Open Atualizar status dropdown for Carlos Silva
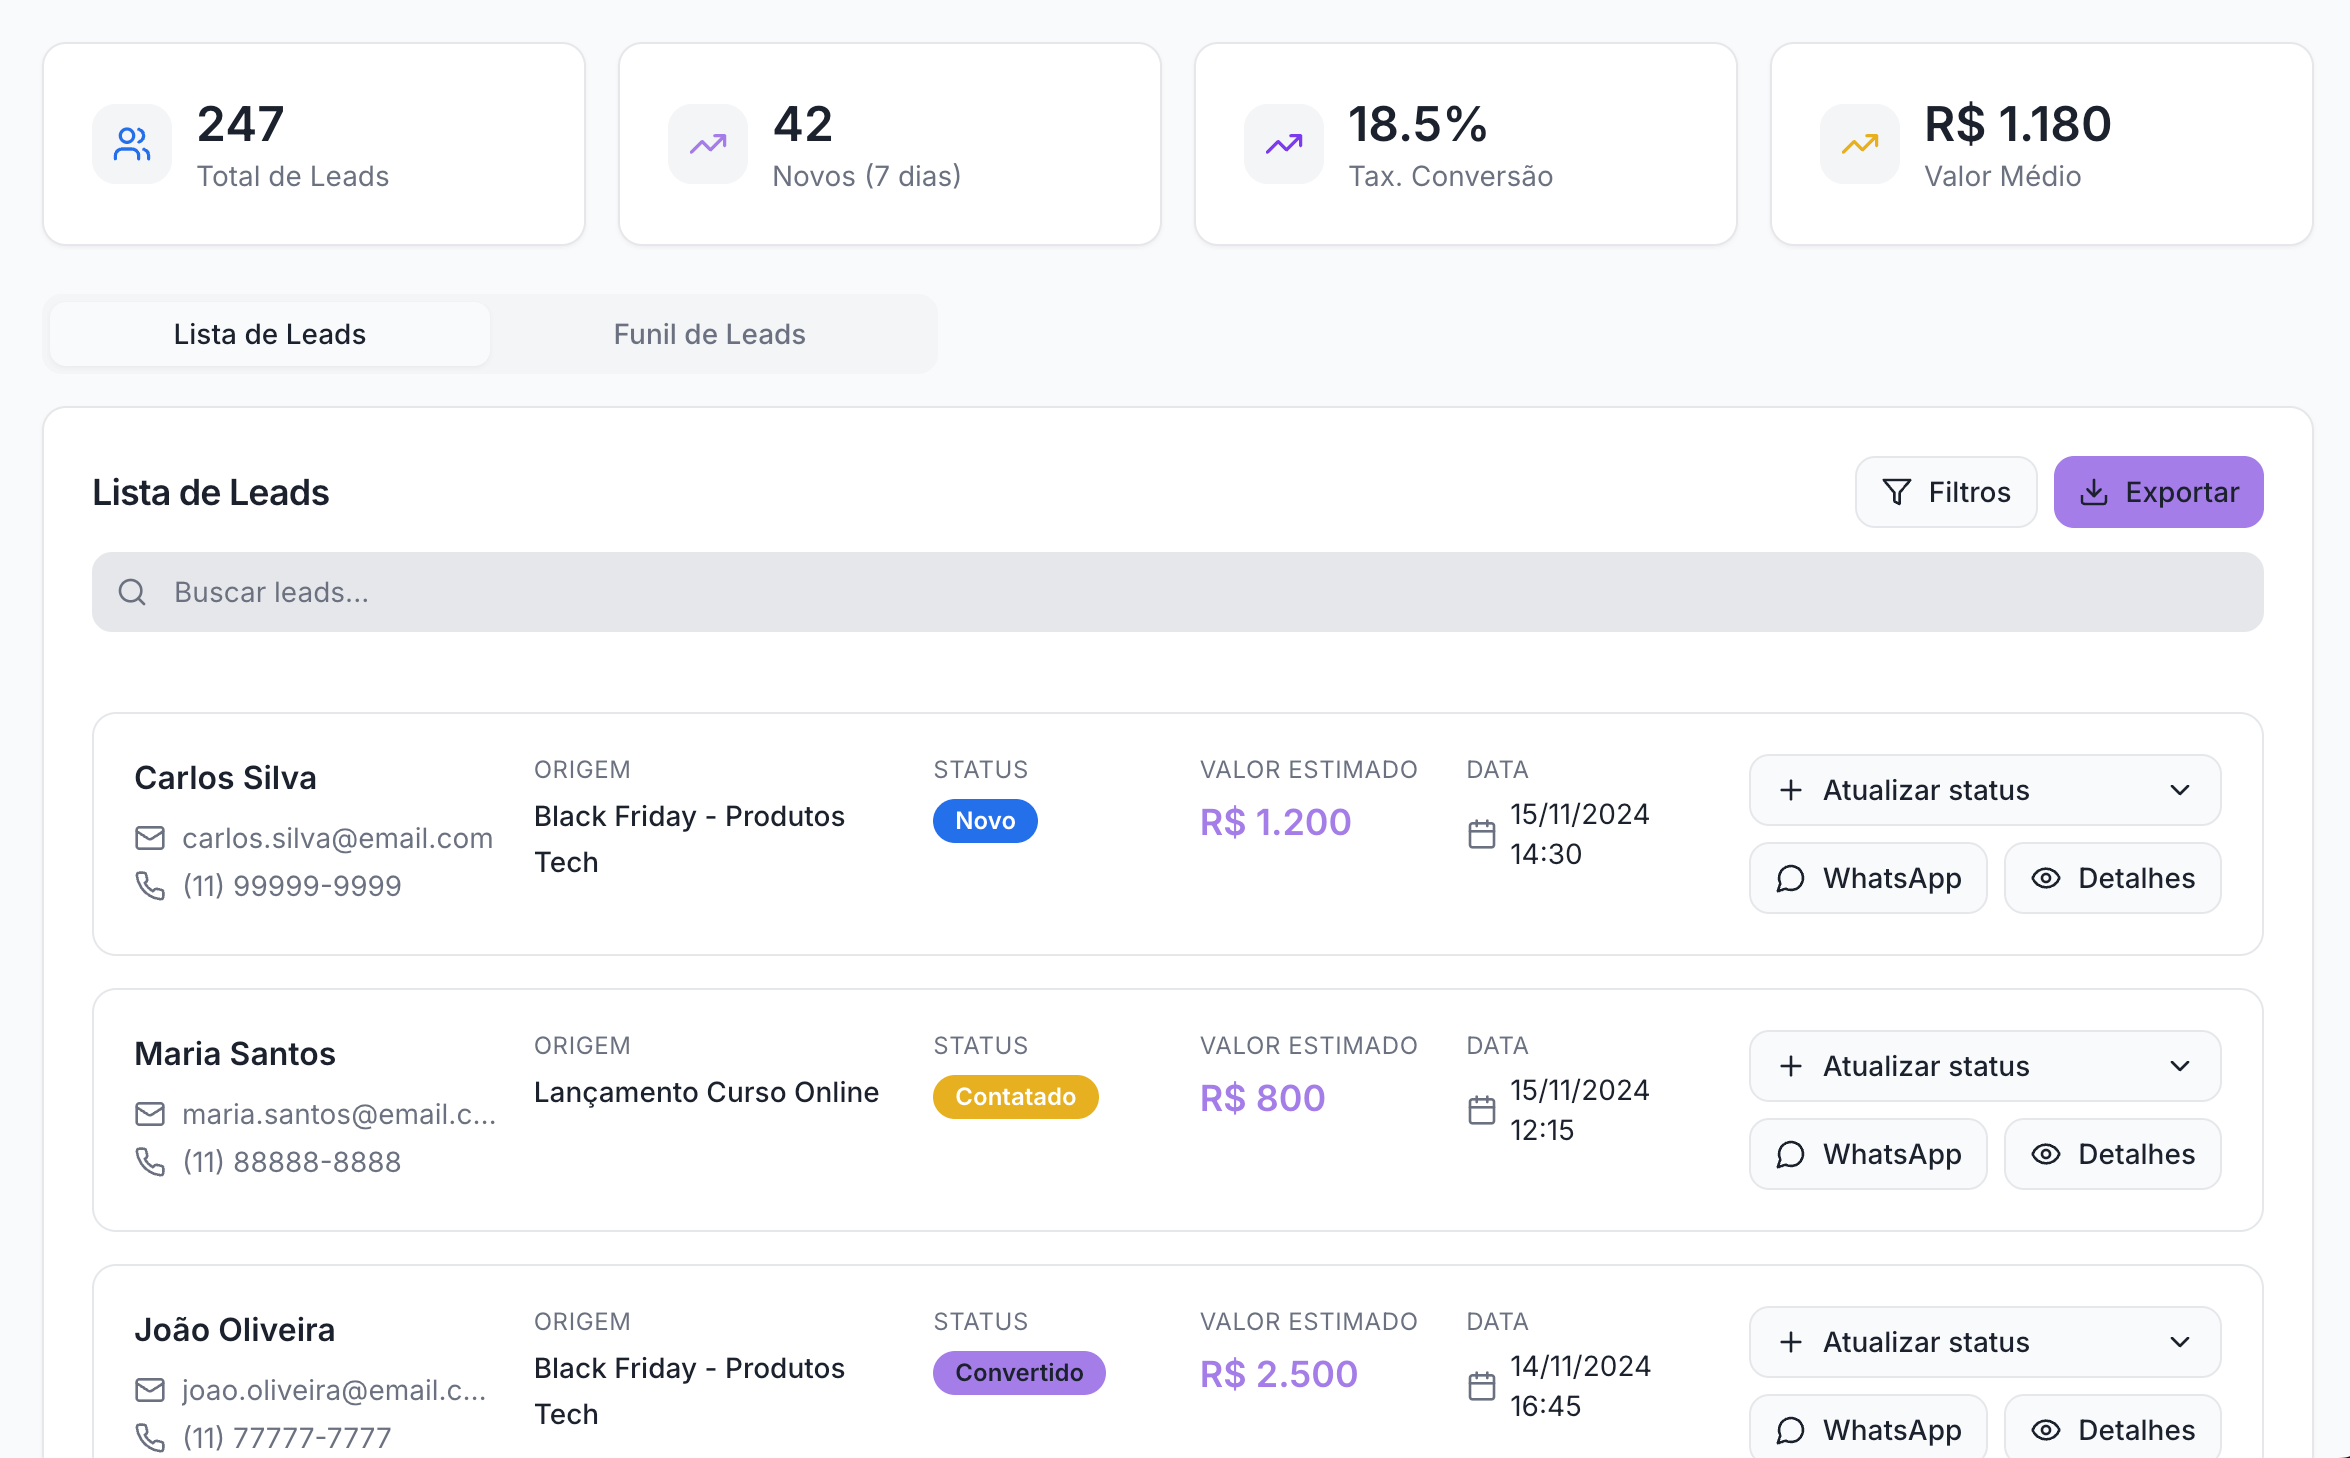 coord(1984,790)
